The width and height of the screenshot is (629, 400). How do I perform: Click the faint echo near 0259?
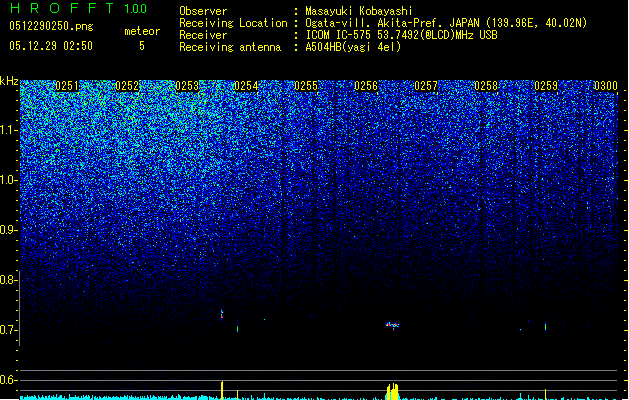546,327
